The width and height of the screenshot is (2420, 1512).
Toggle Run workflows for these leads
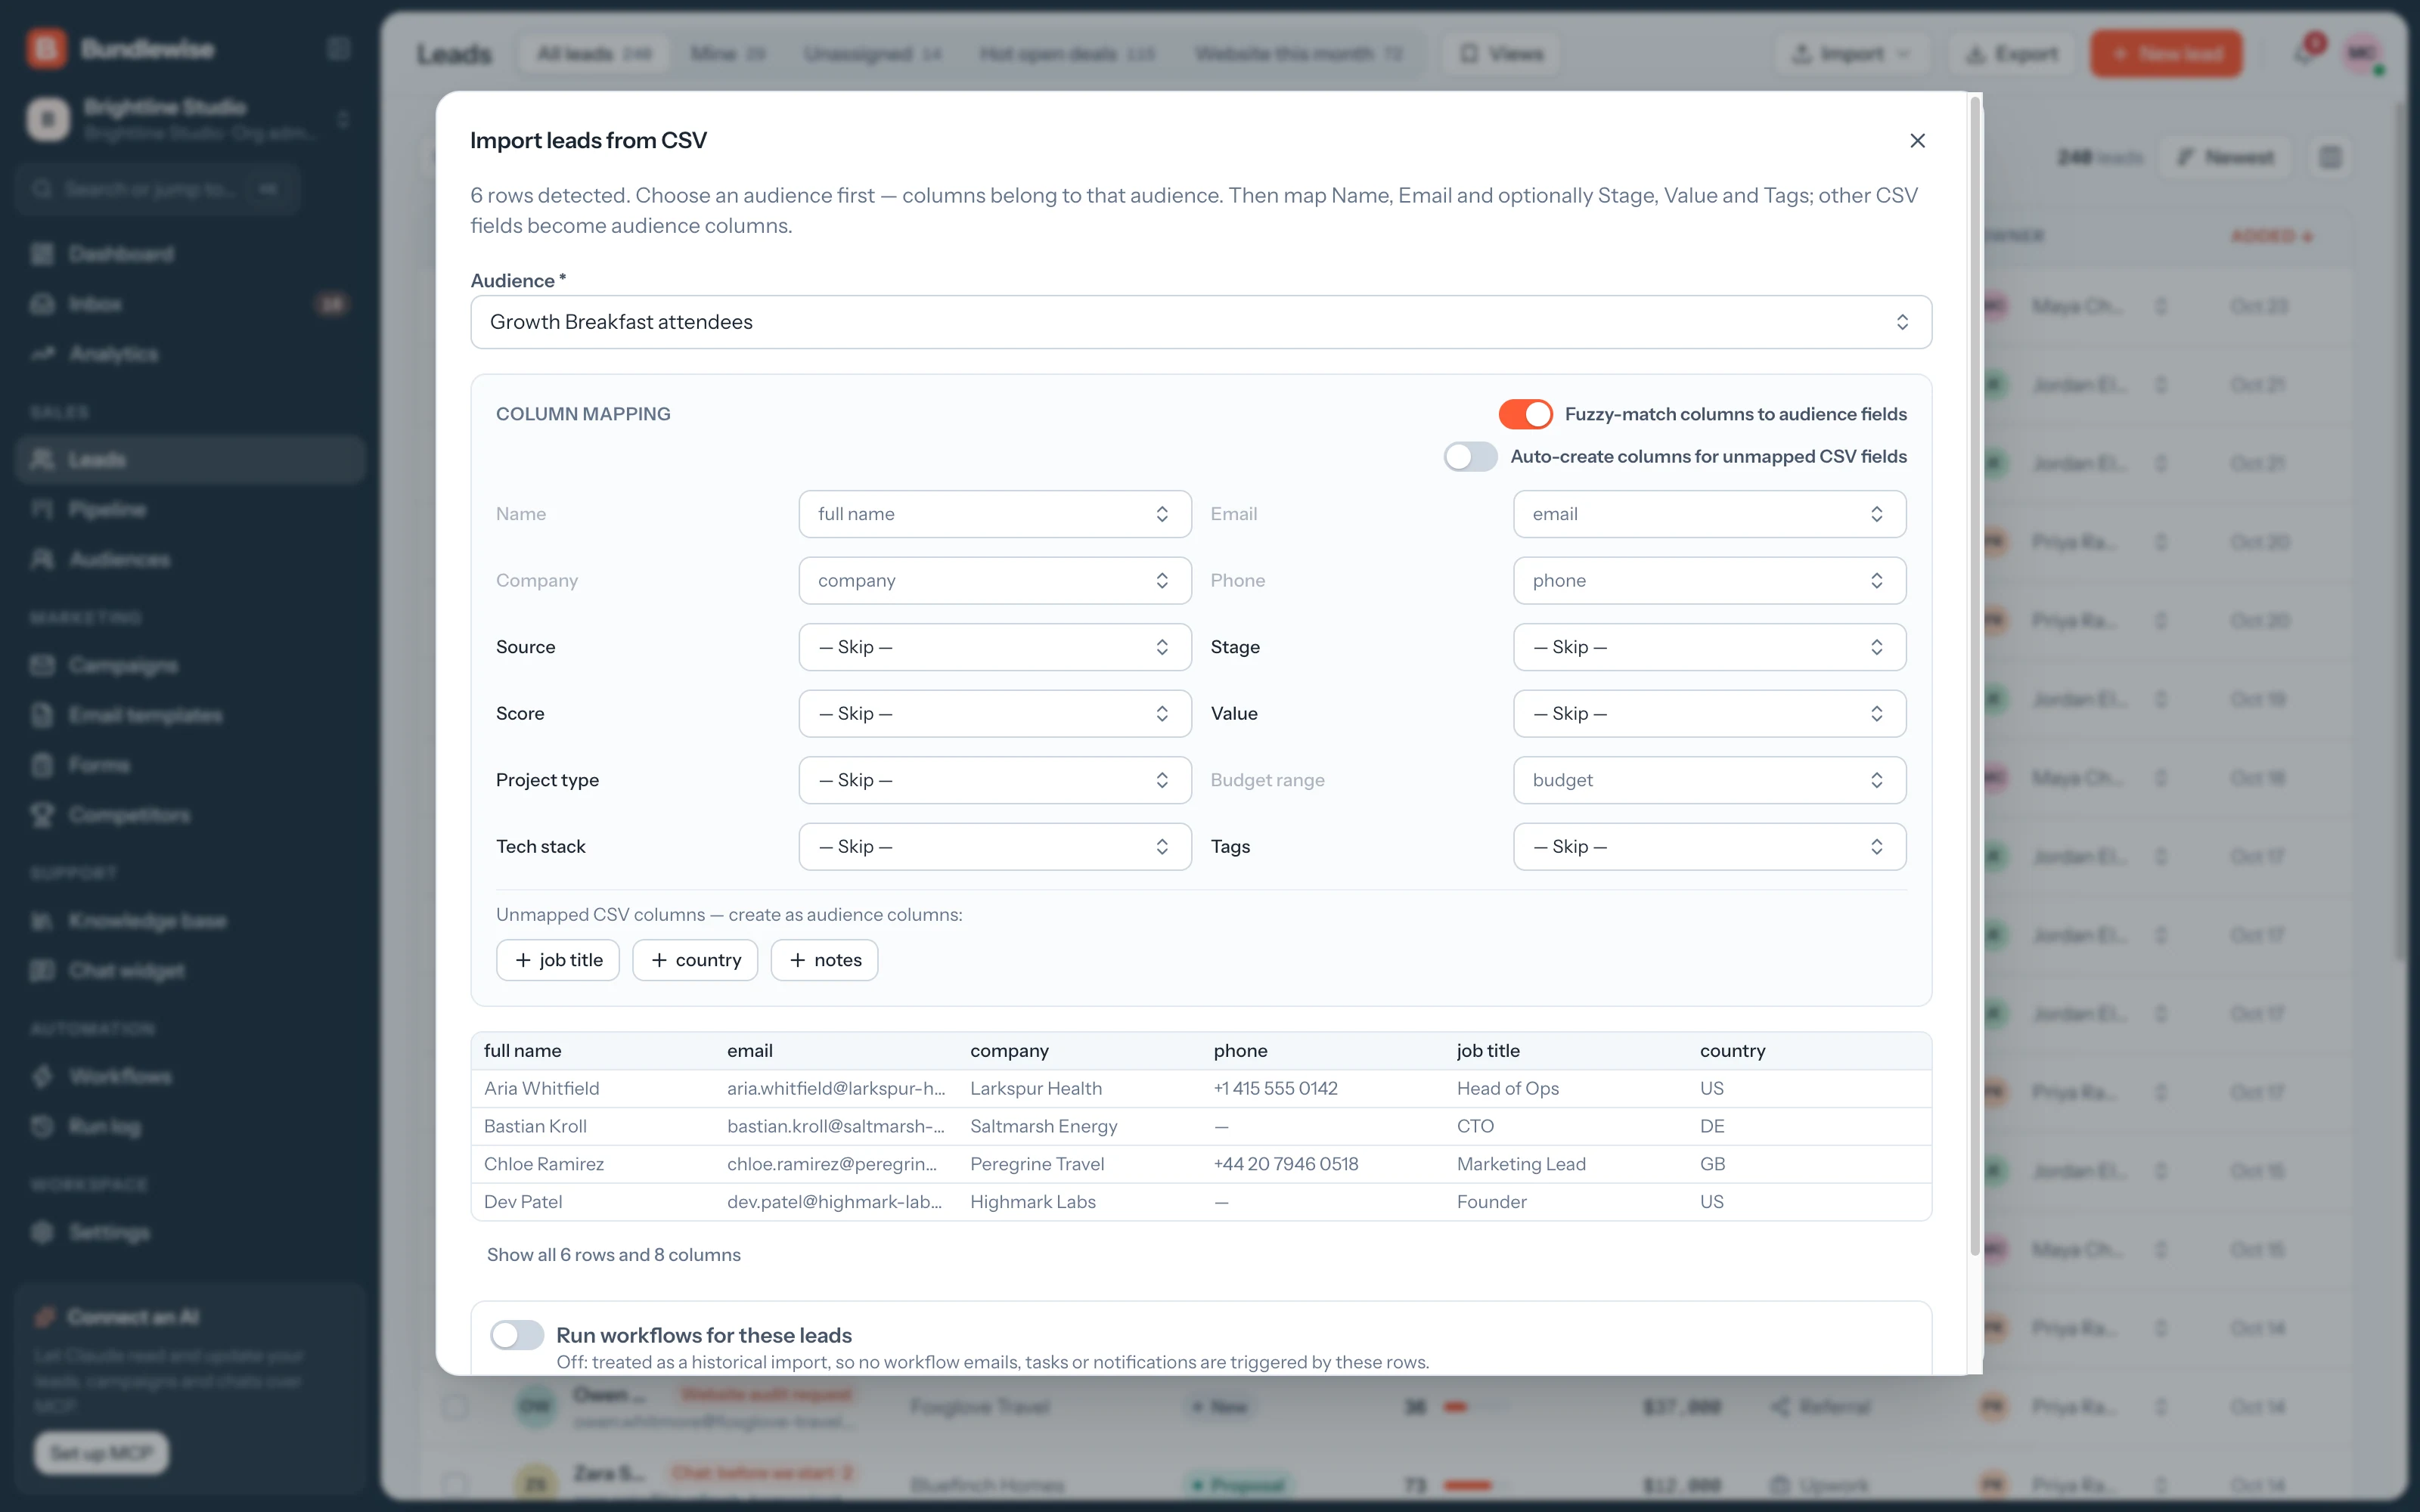[517, 1335]
